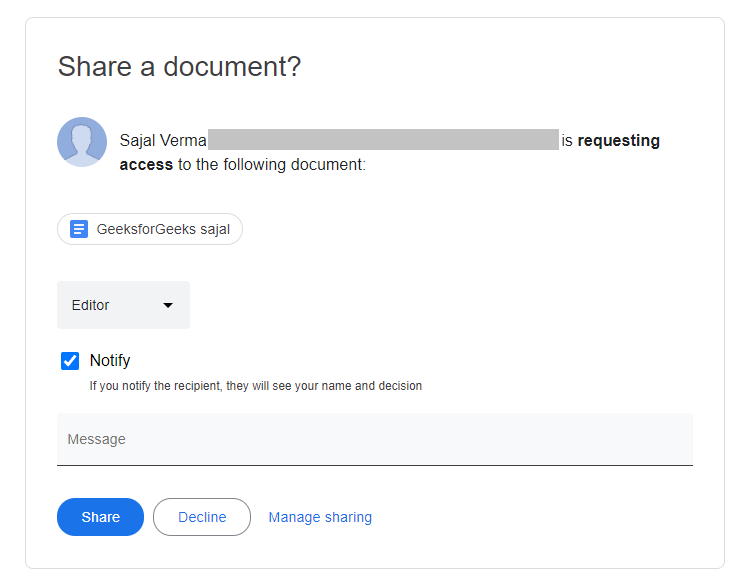This screenshot has width=750, height=581.
Task: Focus the Message input field
Action: pos(374,439)
